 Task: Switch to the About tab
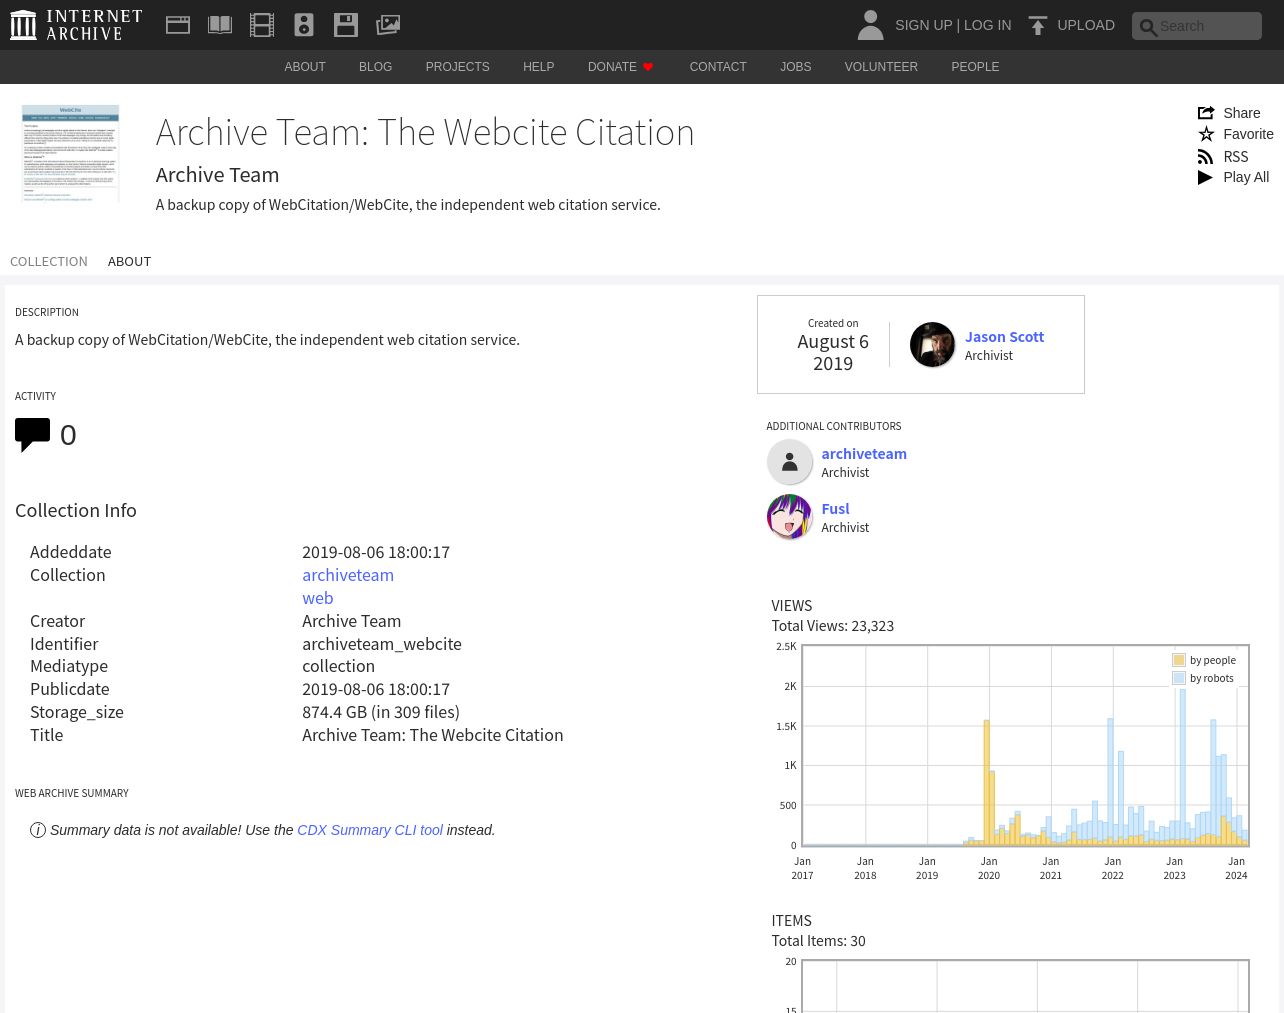pyautogui.click(x=129, y=261)
